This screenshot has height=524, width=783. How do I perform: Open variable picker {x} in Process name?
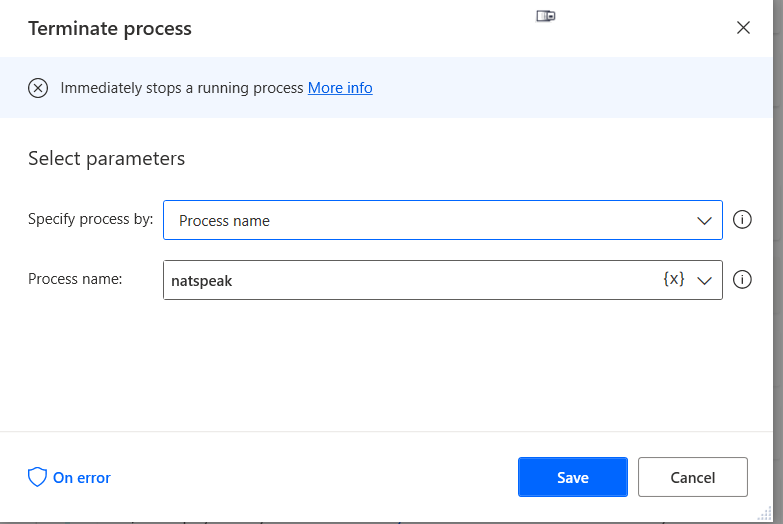674,280
